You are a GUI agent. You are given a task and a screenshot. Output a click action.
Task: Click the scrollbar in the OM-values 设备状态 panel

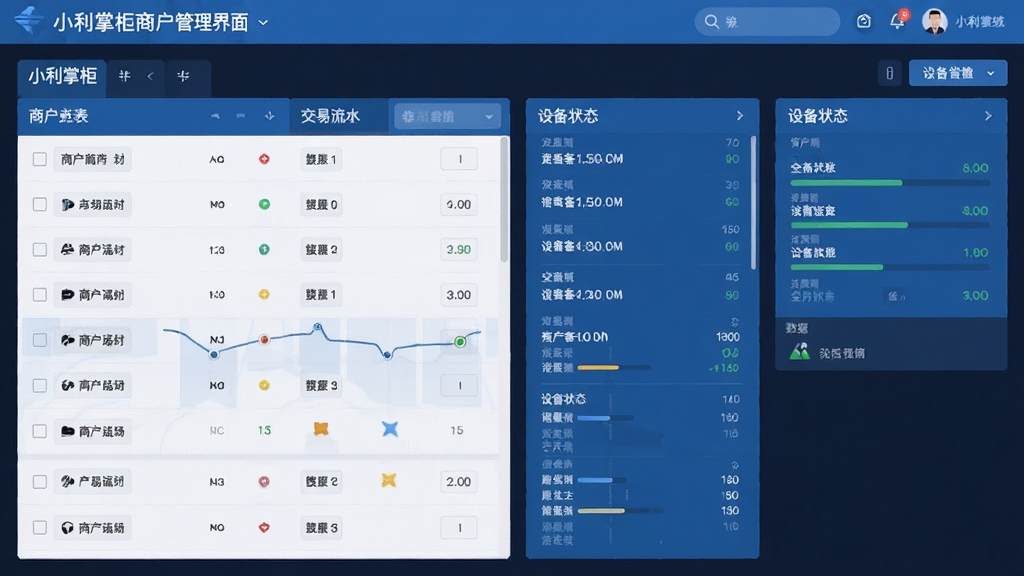point(753,202)
